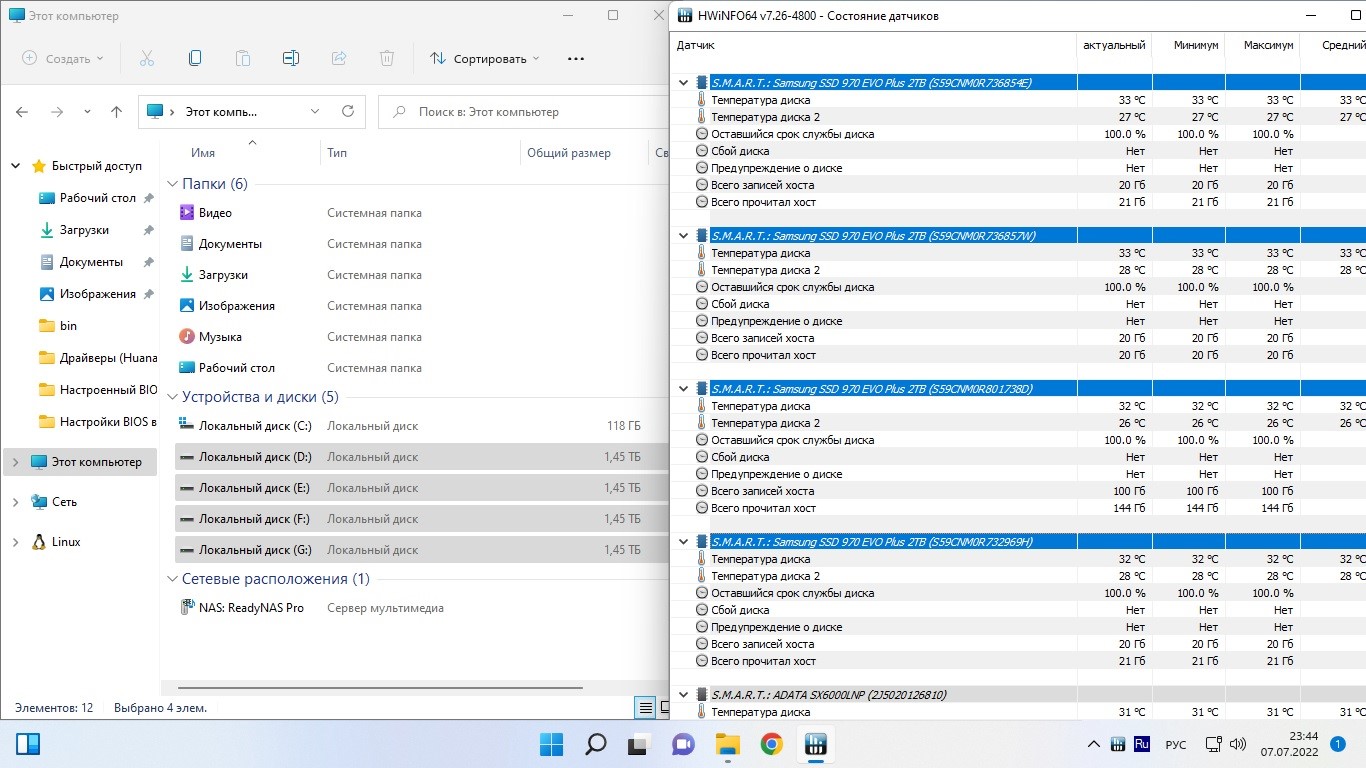Image resolution: width=1366 pixels, height=768 pixels.
Task: Click the taskbar clock showing 23:44
Action: [1291, 744]
